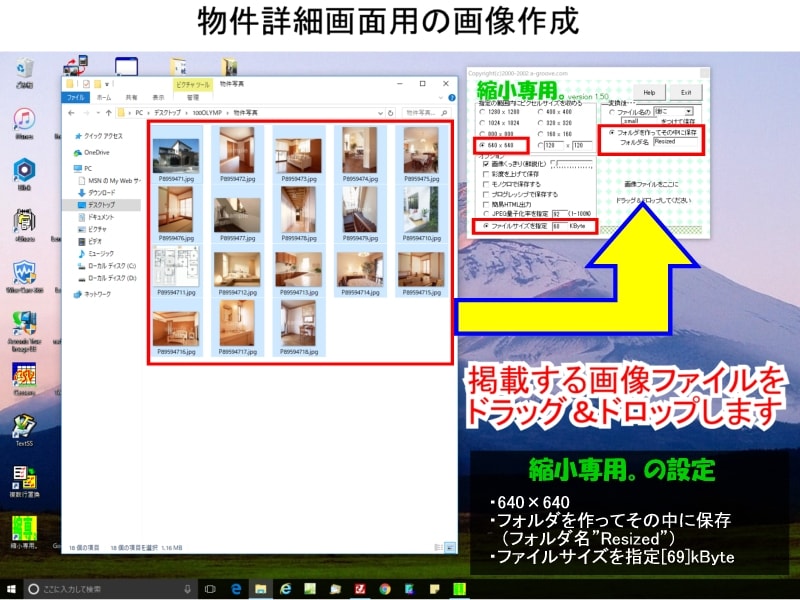This screenshot has width=800, height=600.
Task: Open the CSV grid application desktop icon
Action: pos(24,379)
